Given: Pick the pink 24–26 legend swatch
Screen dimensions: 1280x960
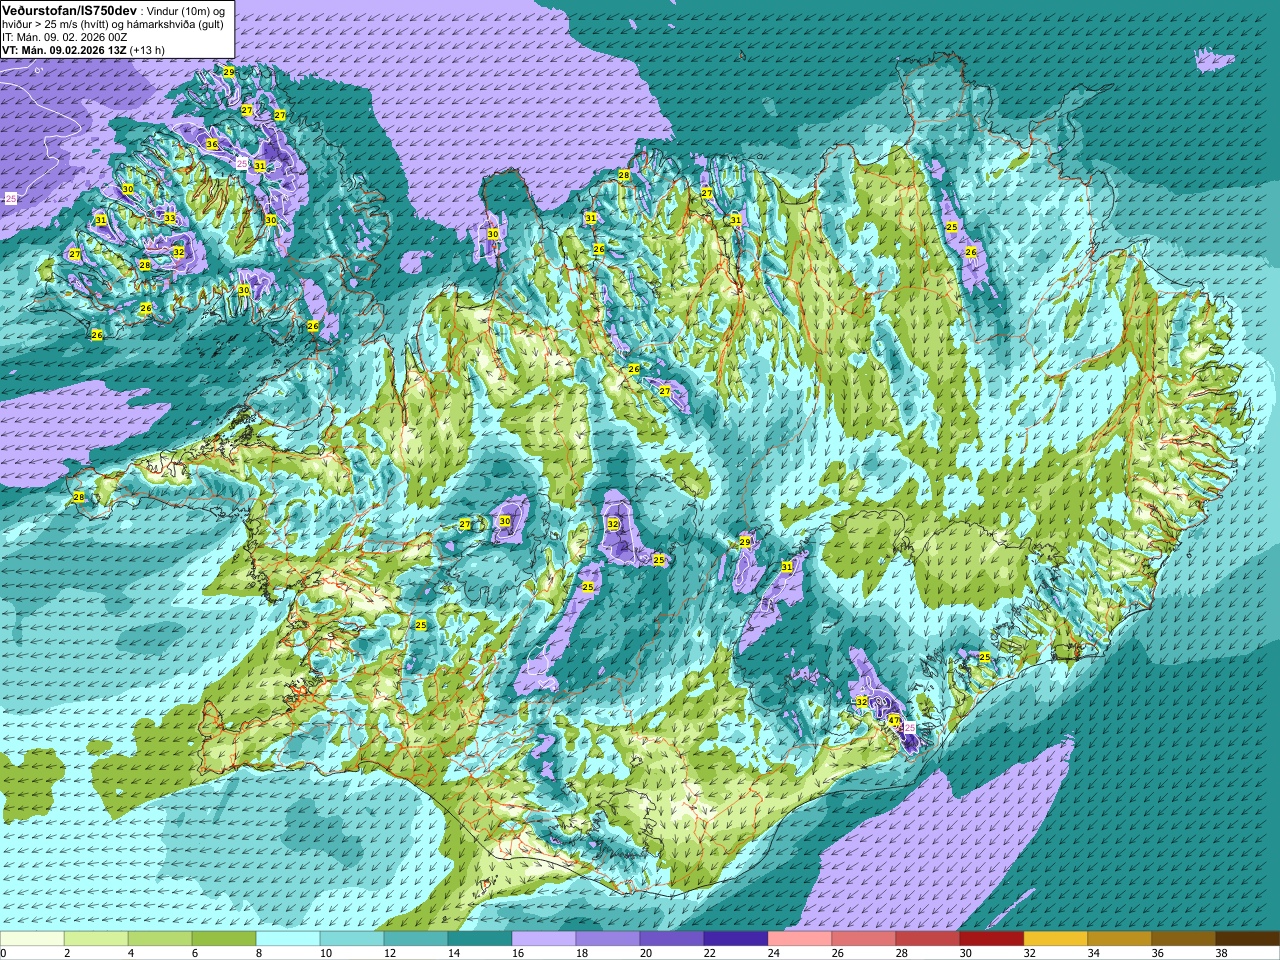Looking at the screenshot, I should click(x=800, y=938).
